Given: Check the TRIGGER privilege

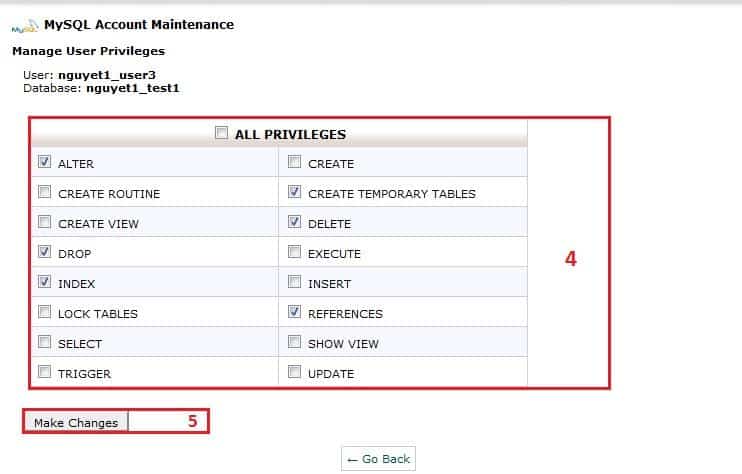Looking at the screenshot, I should [x=44, y=372].
